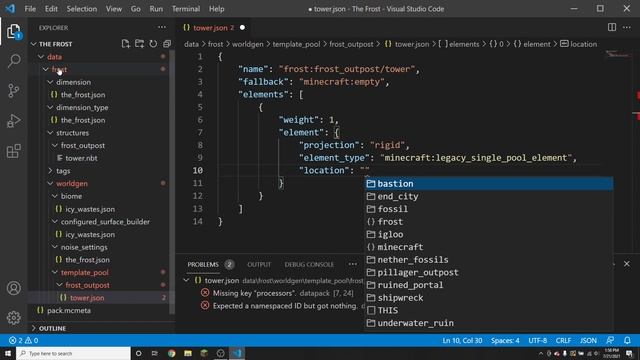Screen dimensions: 640x360
Task: Open Source Control view
Action: (x=13, y=91)
